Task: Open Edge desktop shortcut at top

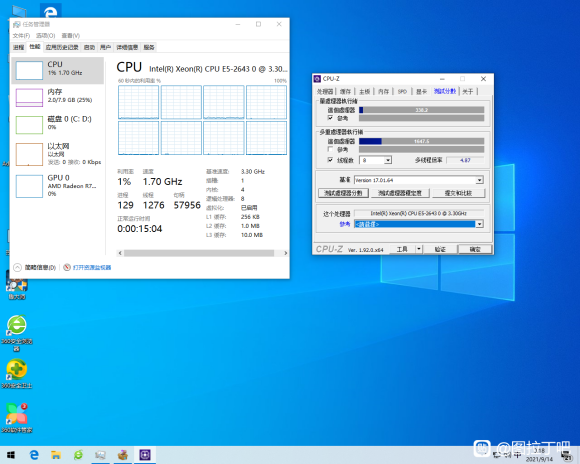Action: (50, 11)
